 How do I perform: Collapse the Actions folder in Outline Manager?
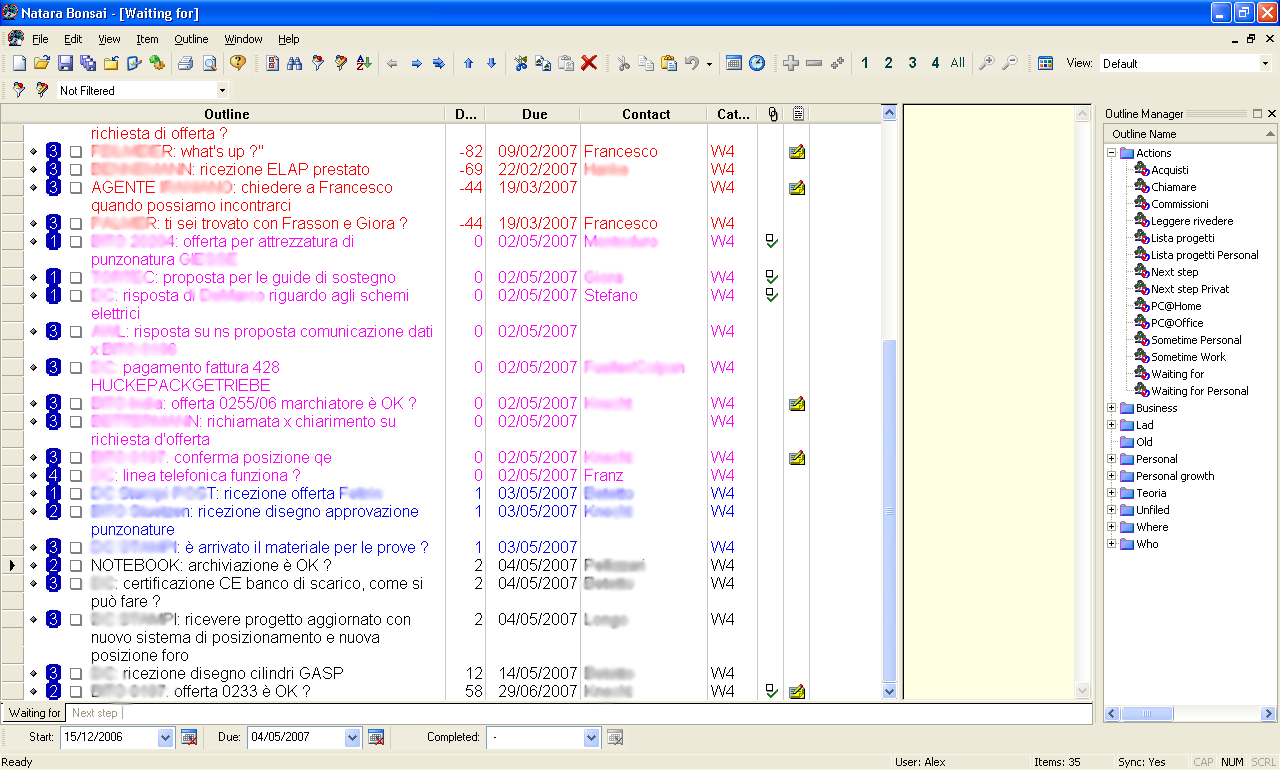click(x=1111, y=153)
